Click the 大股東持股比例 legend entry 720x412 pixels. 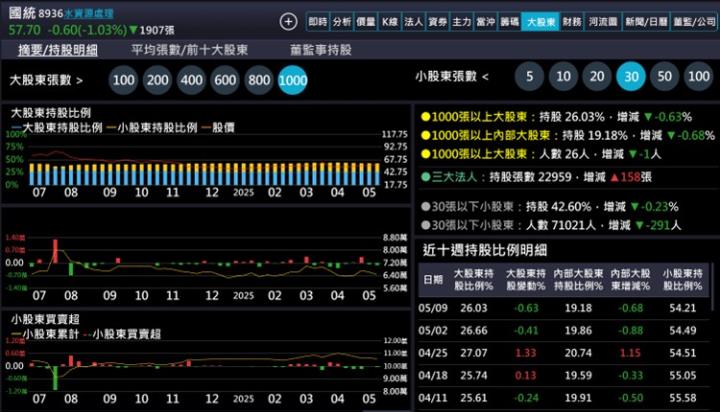[x=57, y=127]
